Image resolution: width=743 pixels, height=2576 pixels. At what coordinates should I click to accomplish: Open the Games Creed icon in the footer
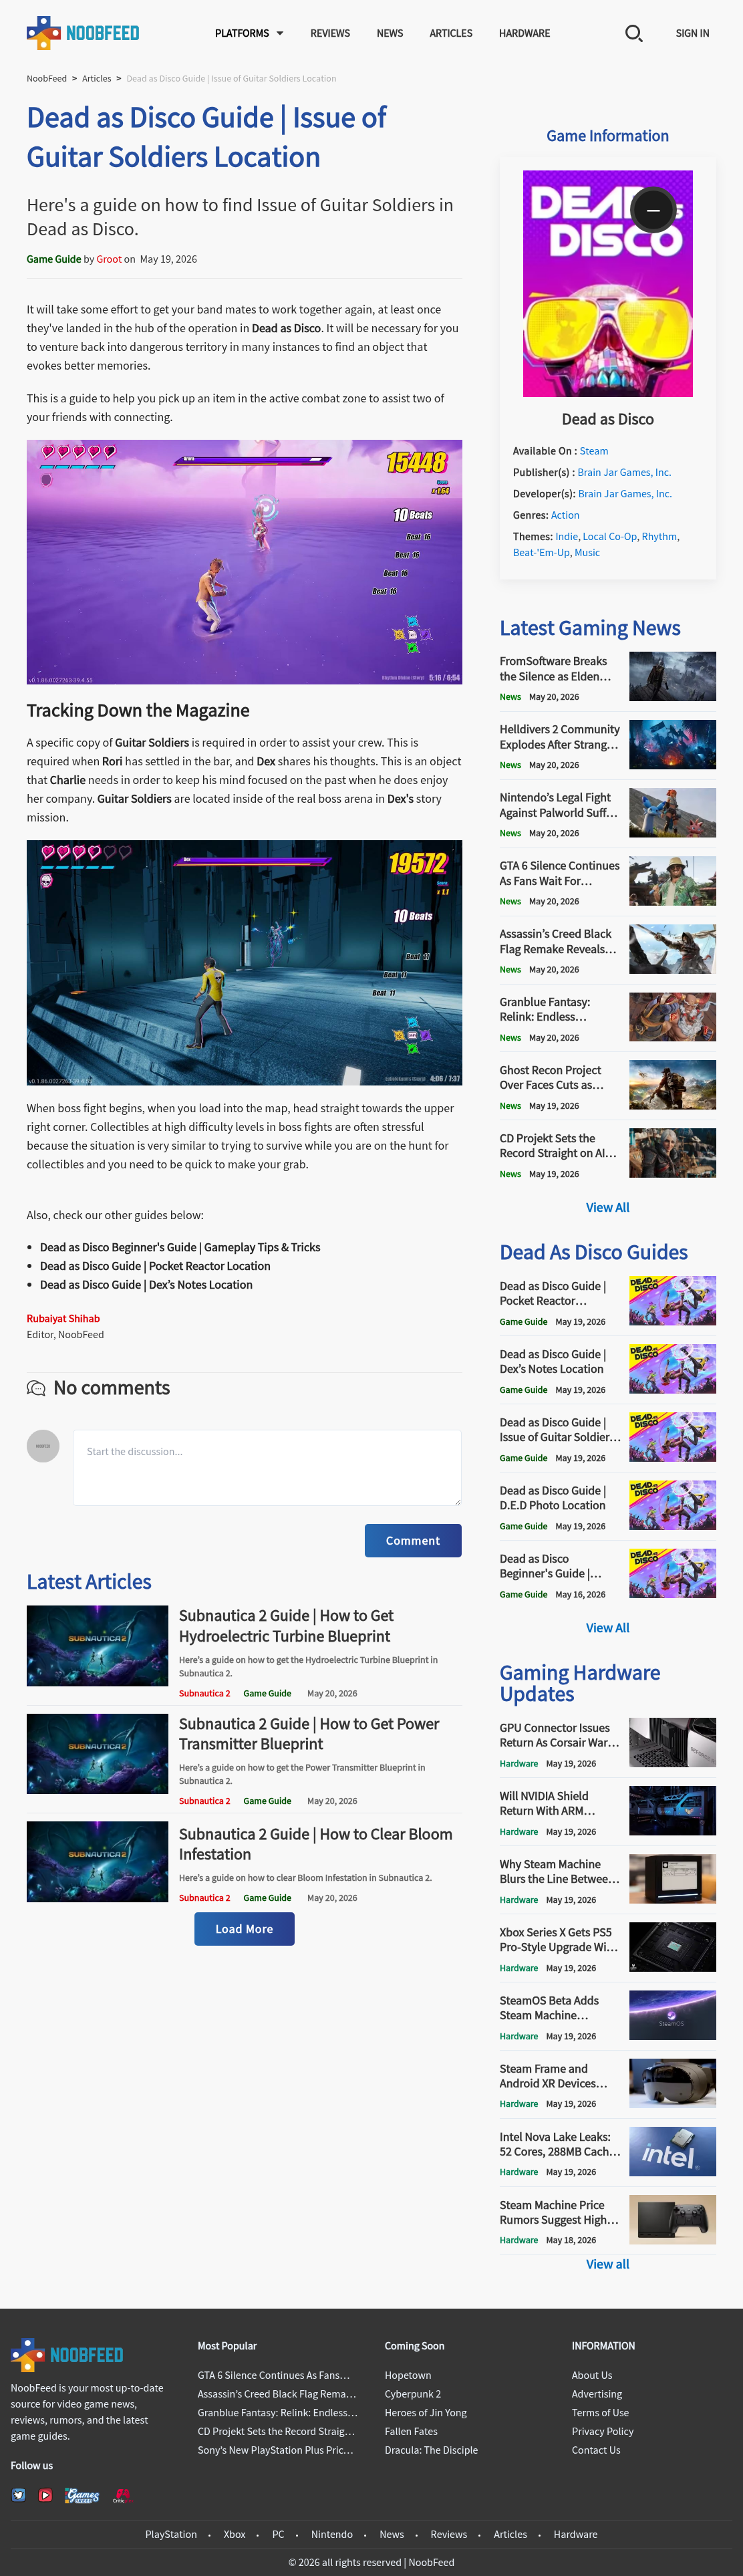click(x=82, y=2495)
